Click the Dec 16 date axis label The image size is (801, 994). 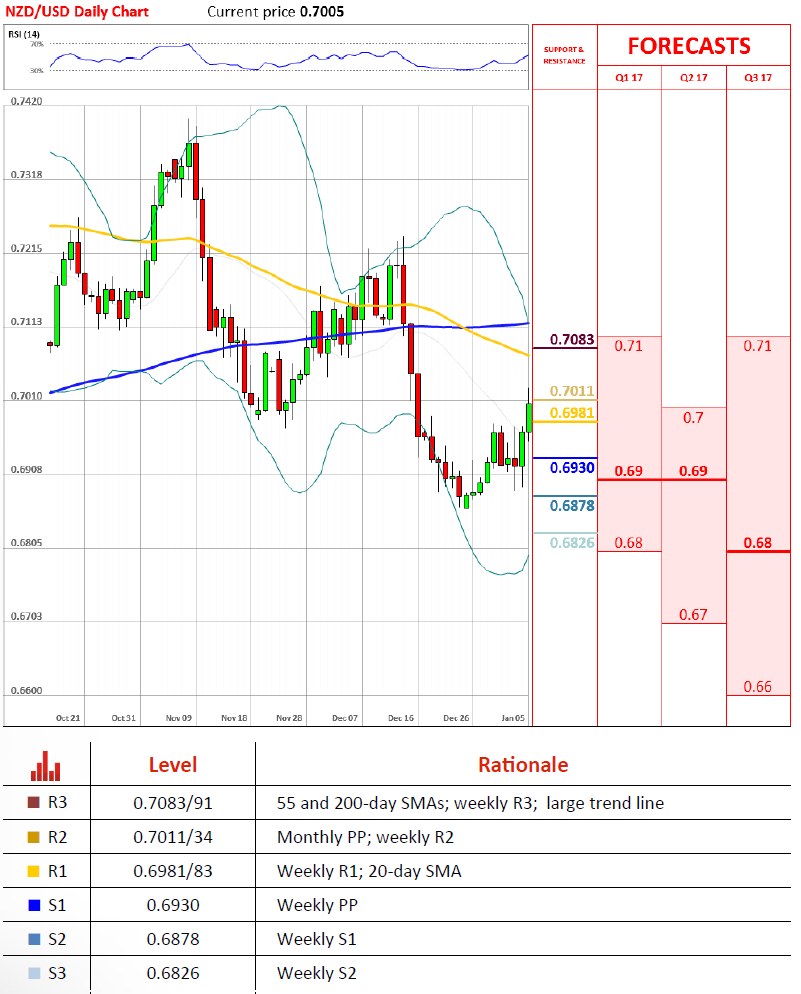(x=400, y=718)
